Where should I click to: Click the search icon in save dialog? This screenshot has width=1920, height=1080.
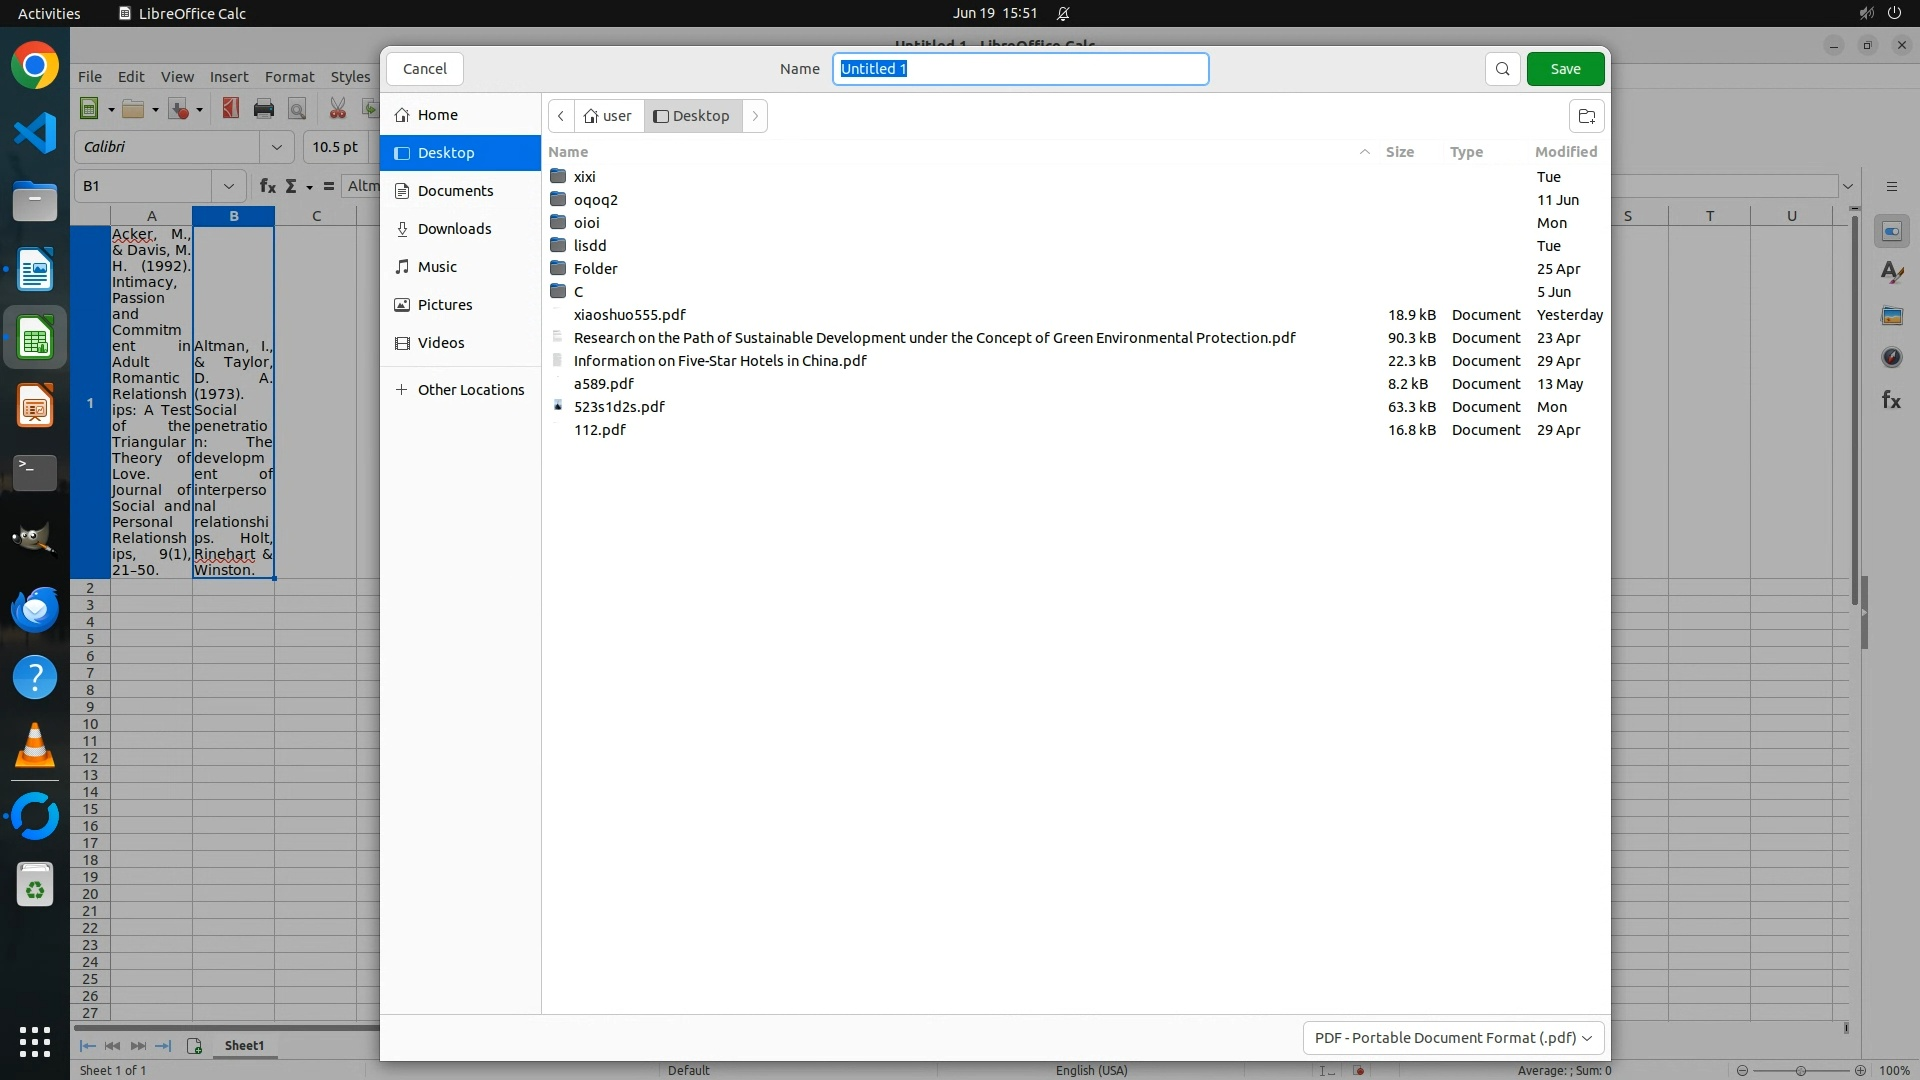coord(1502,69)
